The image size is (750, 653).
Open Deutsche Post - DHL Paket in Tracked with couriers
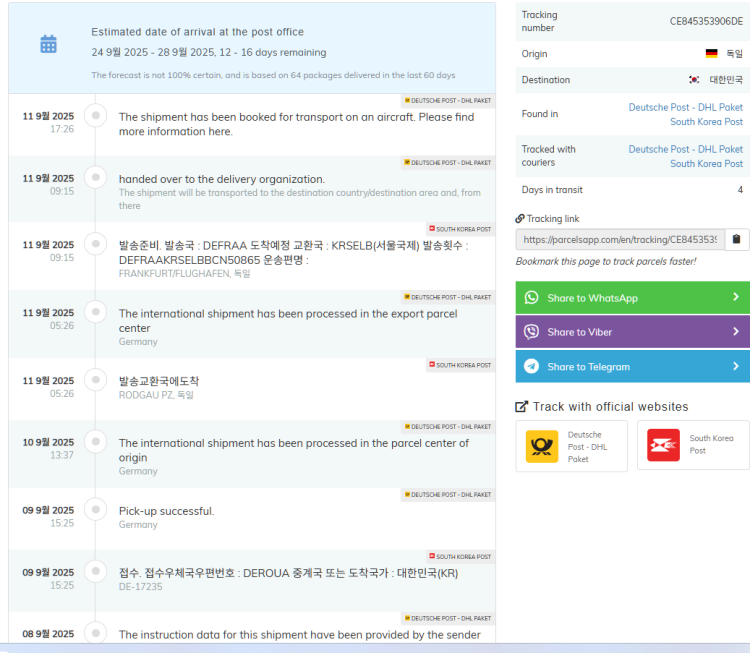click(685, 149)
